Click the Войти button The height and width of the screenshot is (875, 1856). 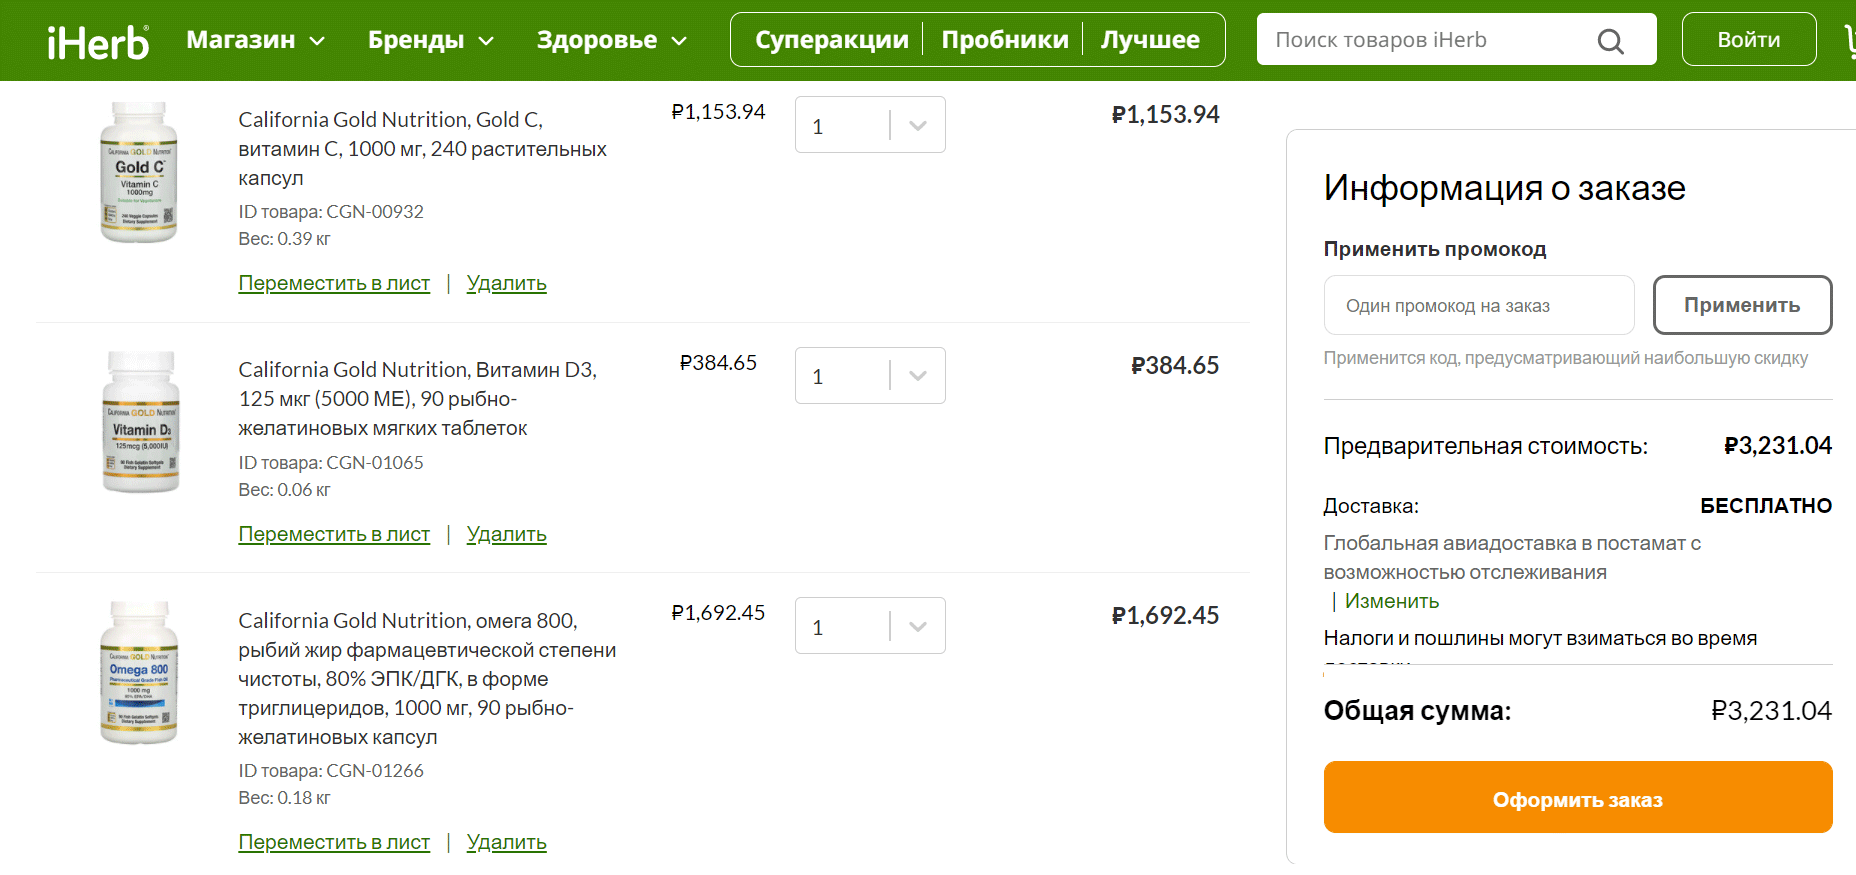1749,39
